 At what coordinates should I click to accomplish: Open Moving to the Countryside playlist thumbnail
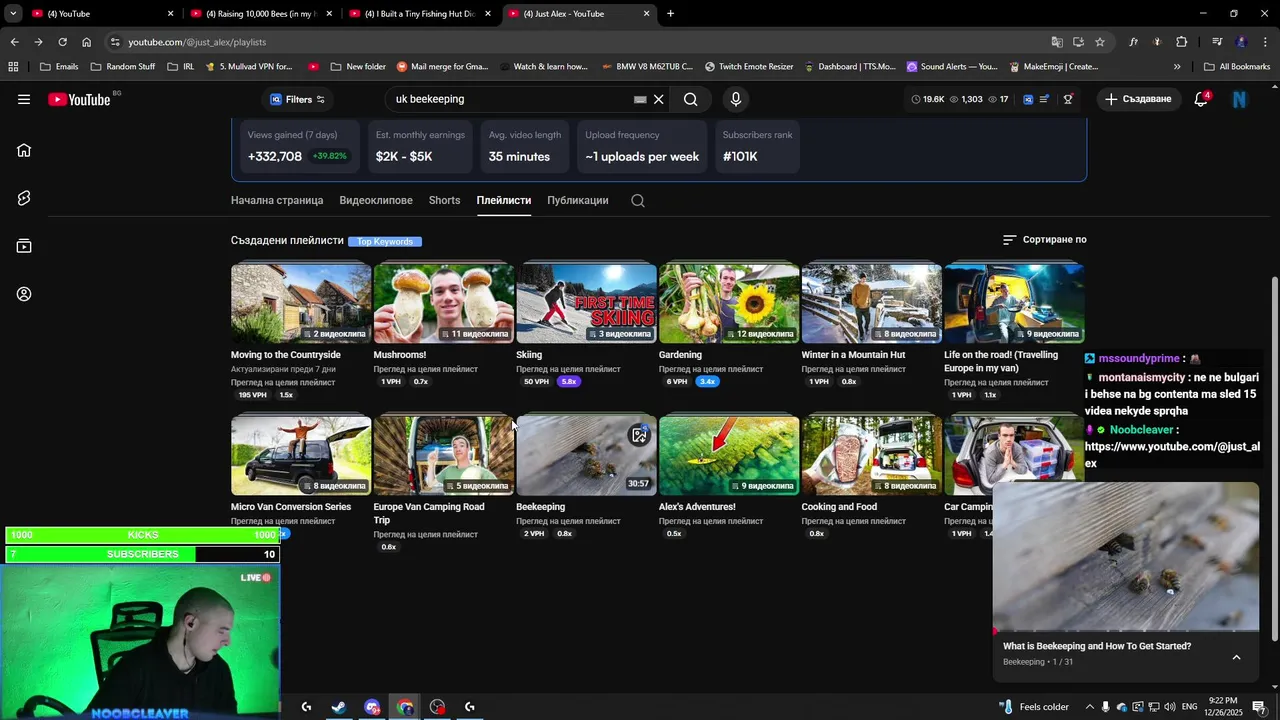(x=301, y=303)
